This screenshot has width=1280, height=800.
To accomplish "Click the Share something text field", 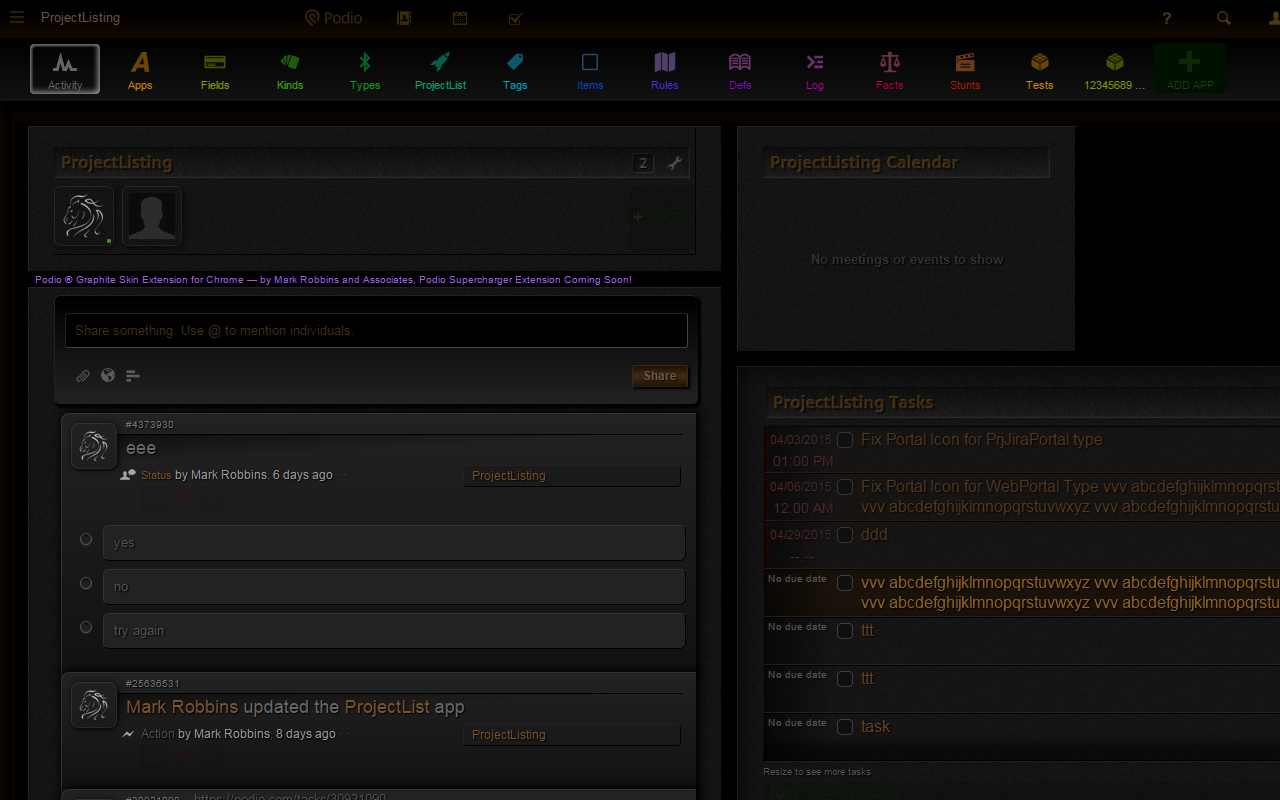I will [x=376, y=331].
